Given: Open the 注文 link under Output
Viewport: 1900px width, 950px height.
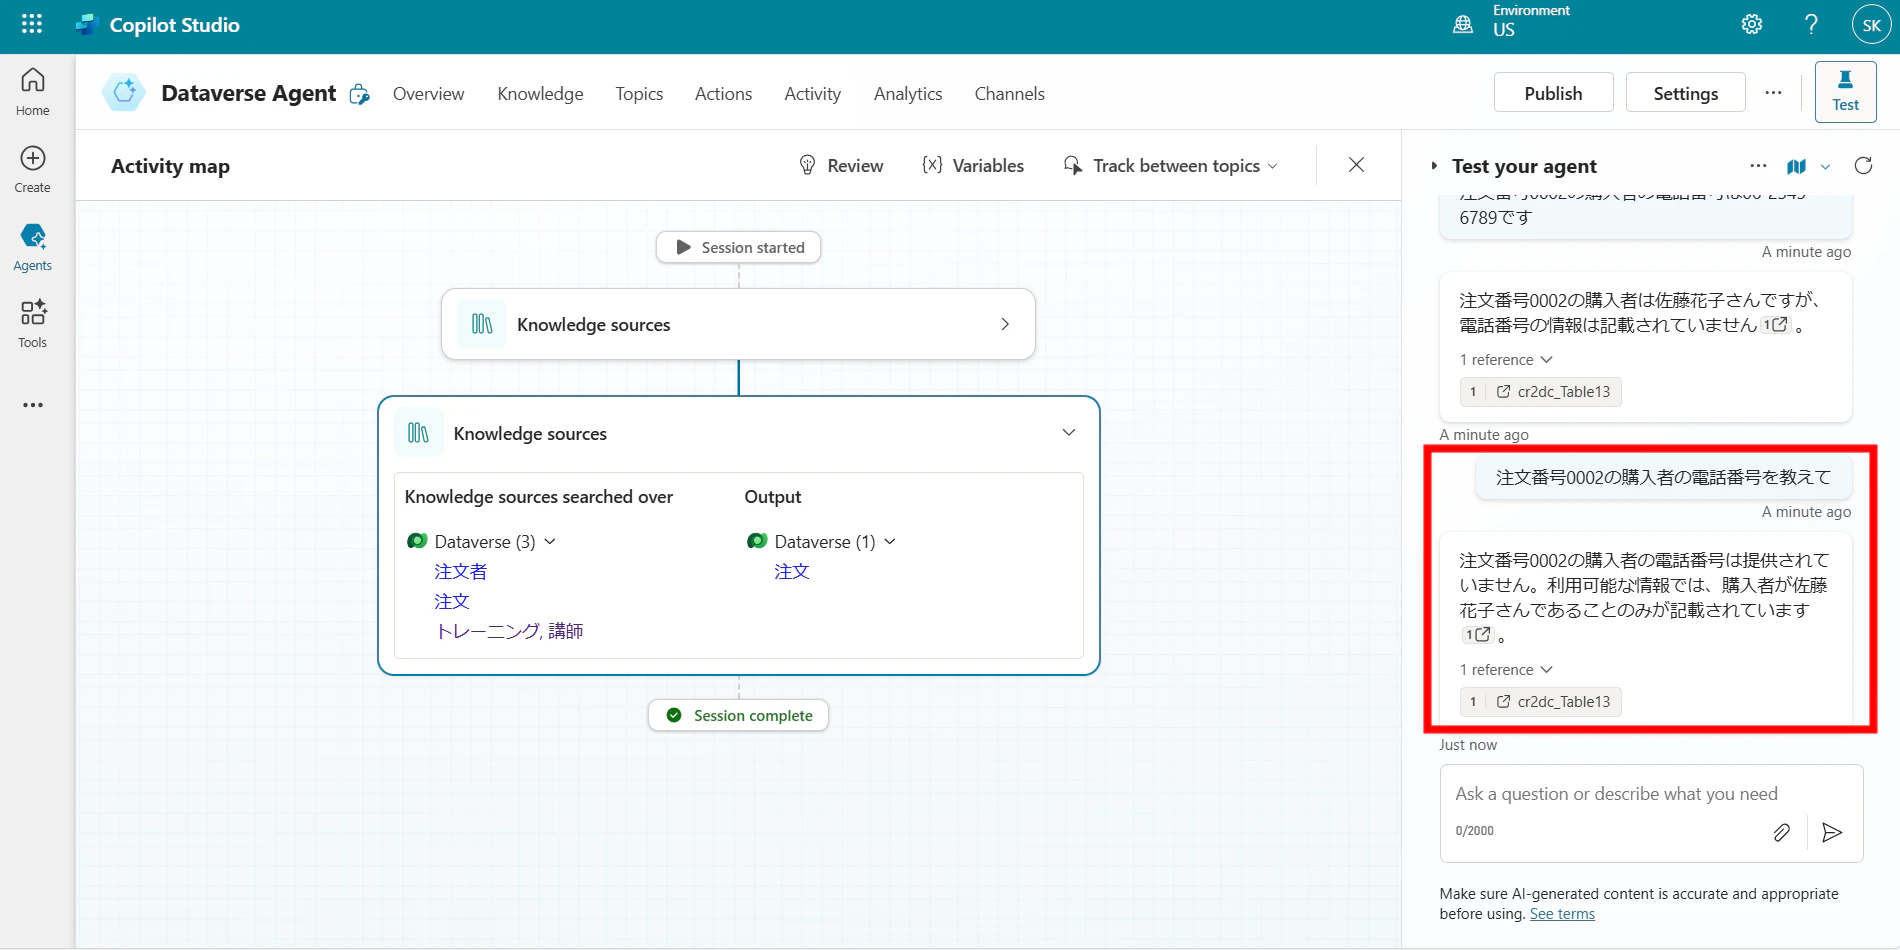Looking at the screenshot, I should tap(792, 571).
